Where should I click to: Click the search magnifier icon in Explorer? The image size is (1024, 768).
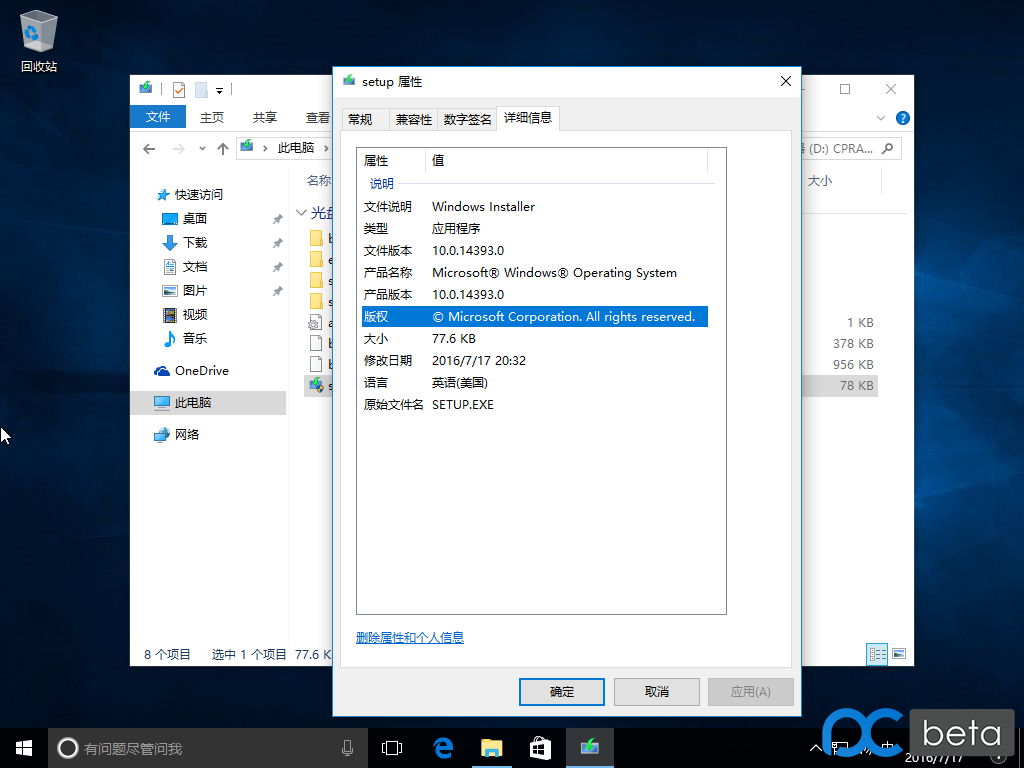(x=887, y=149)
